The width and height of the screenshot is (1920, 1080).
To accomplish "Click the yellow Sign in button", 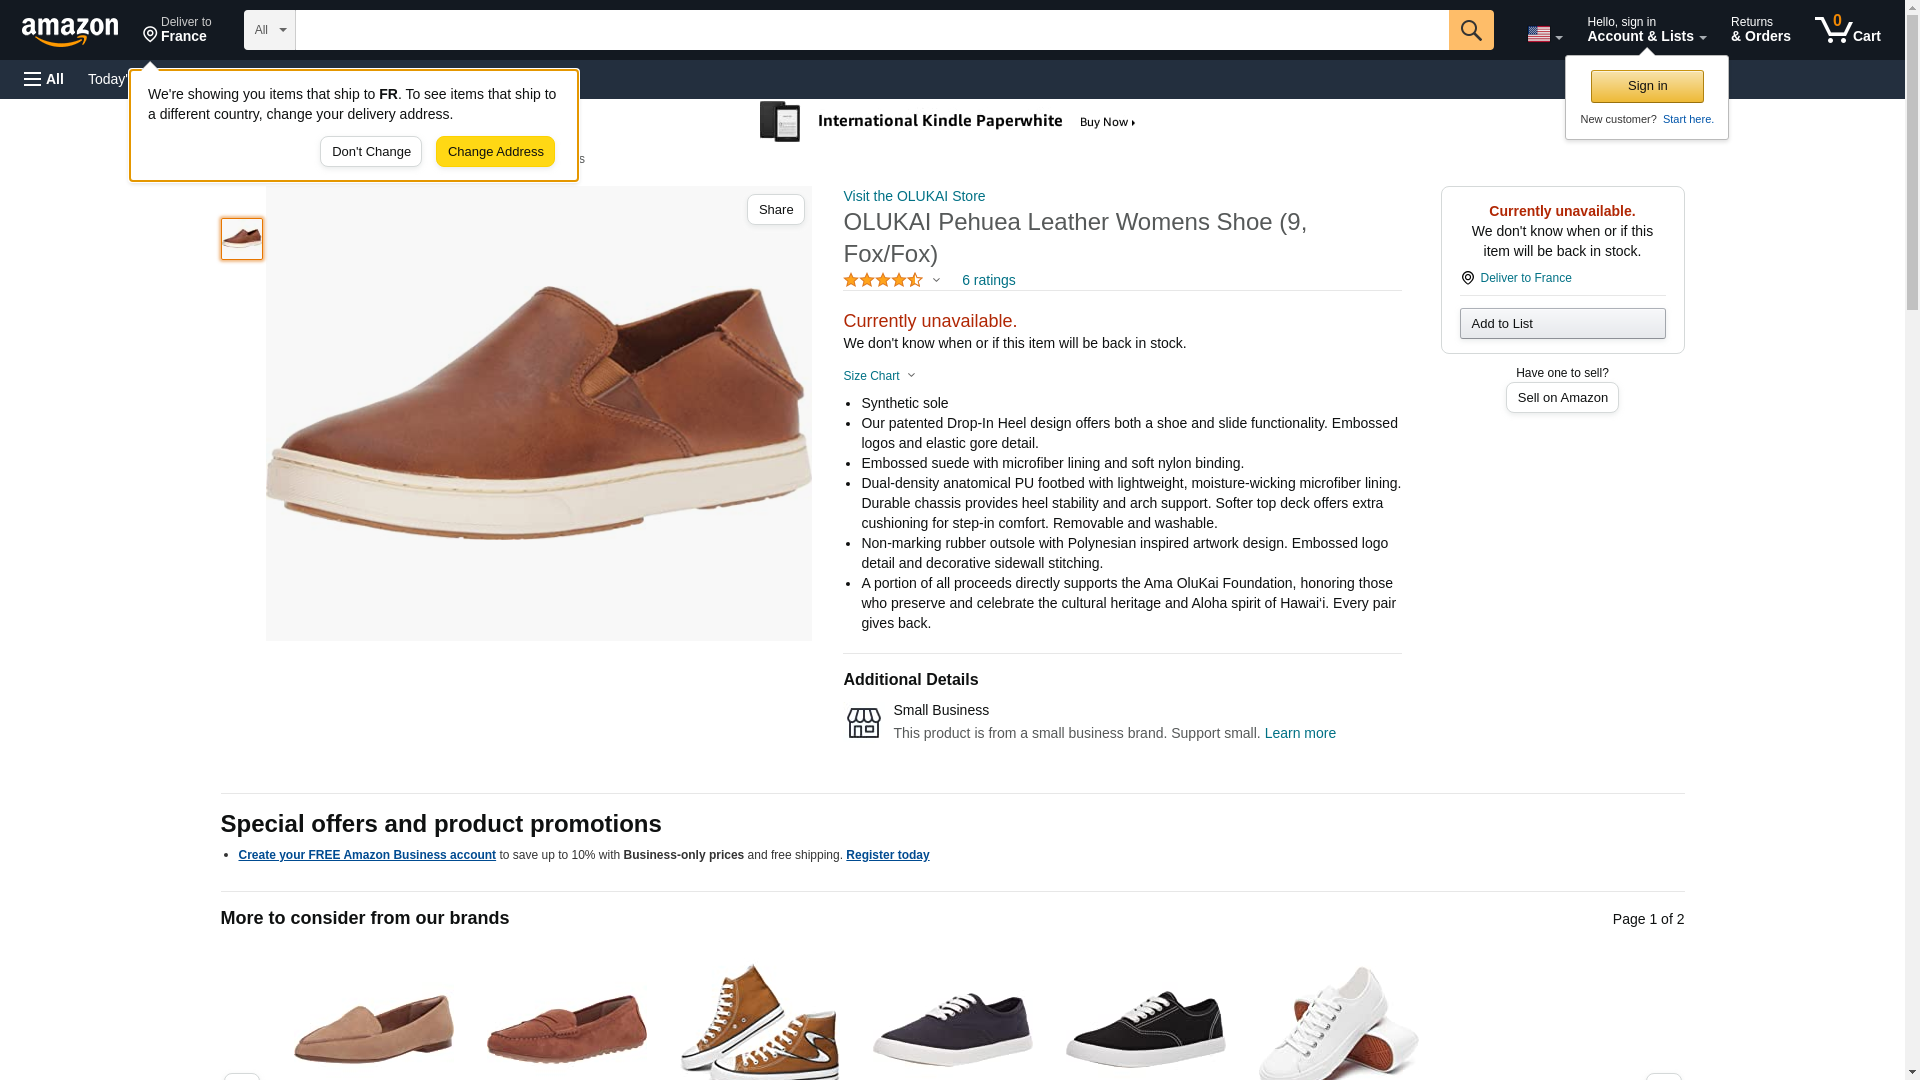I will point(1646,86).
